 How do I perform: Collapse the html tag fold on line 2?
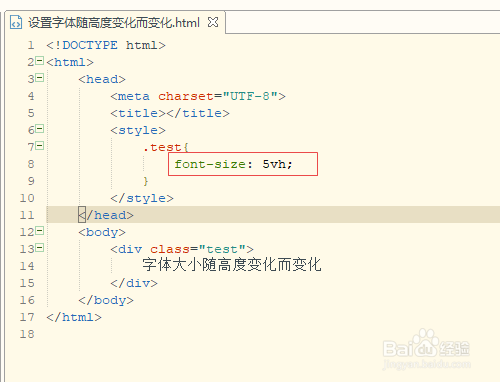pos(39,61)
